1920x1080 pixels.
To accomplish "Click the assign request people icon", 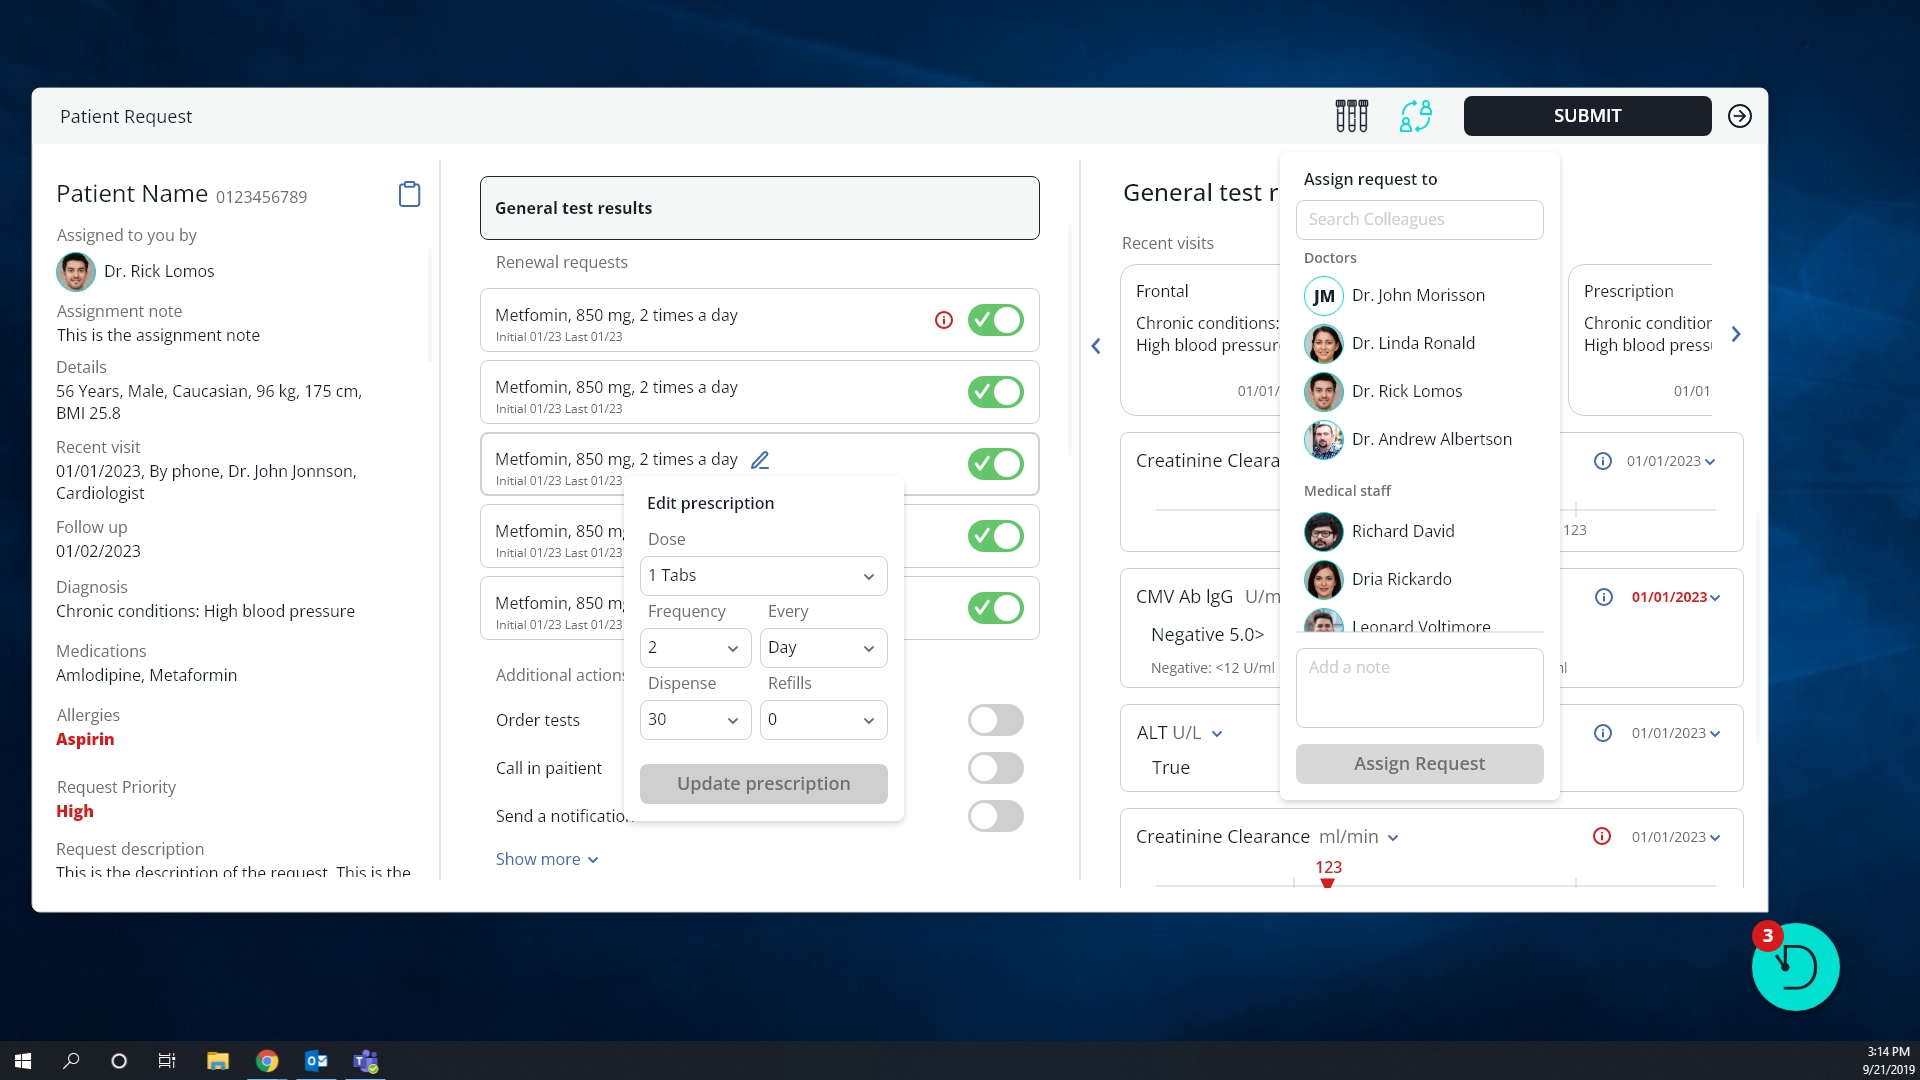I will pyautogui.click(x=1416, y=116).
